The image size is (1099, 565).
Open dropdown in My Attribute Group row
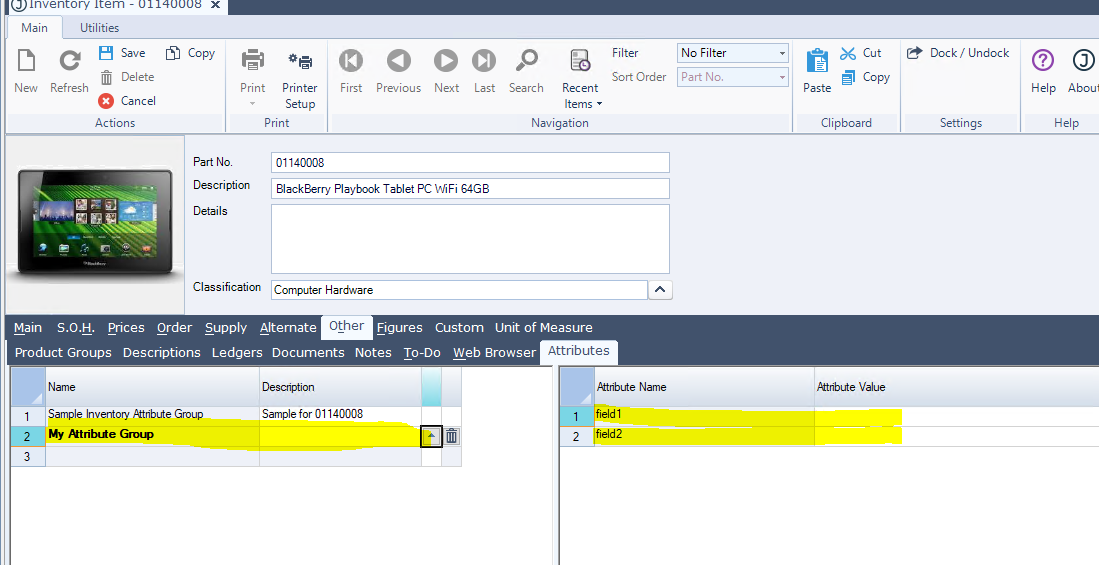[431, 436]
